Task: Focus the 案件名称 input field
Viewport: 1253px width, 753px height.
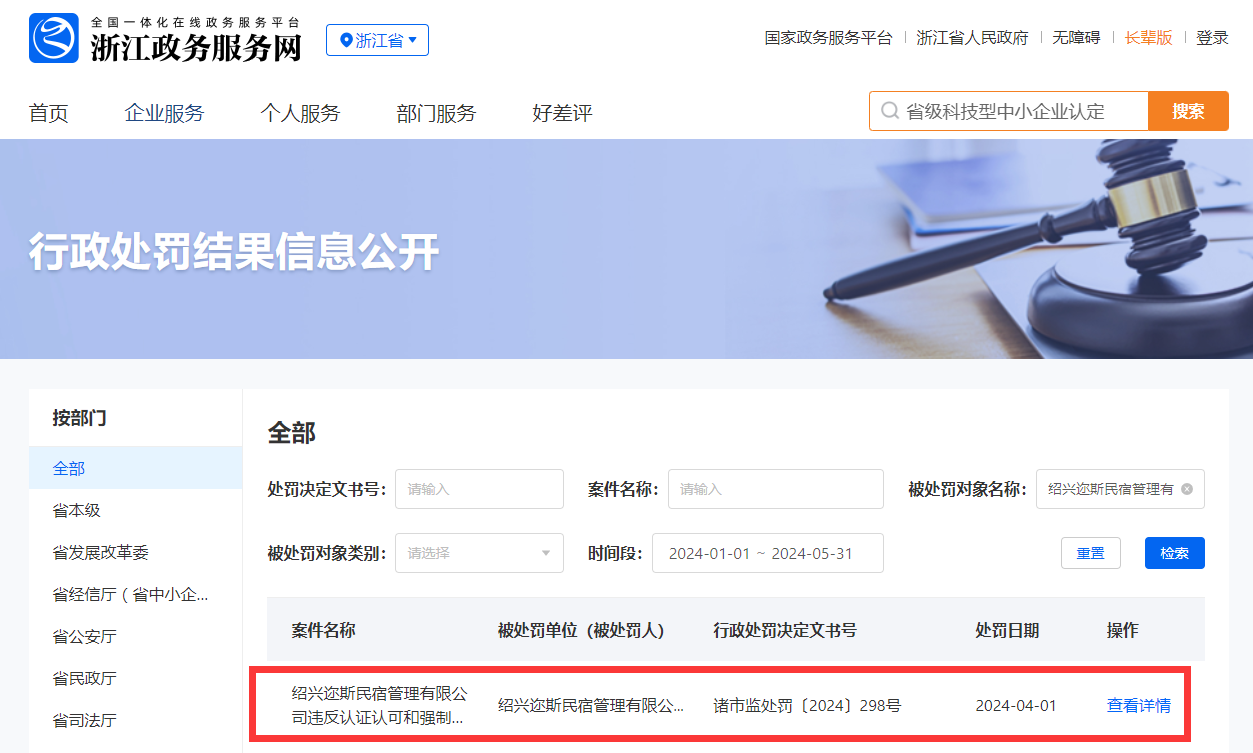Action: click(775, 489)
